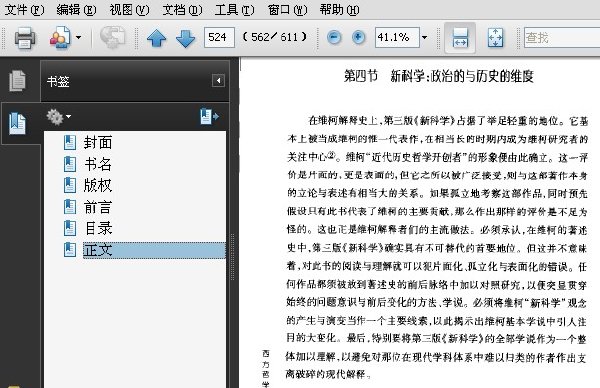Jump to the 封面 bookmark

(98, 142)
